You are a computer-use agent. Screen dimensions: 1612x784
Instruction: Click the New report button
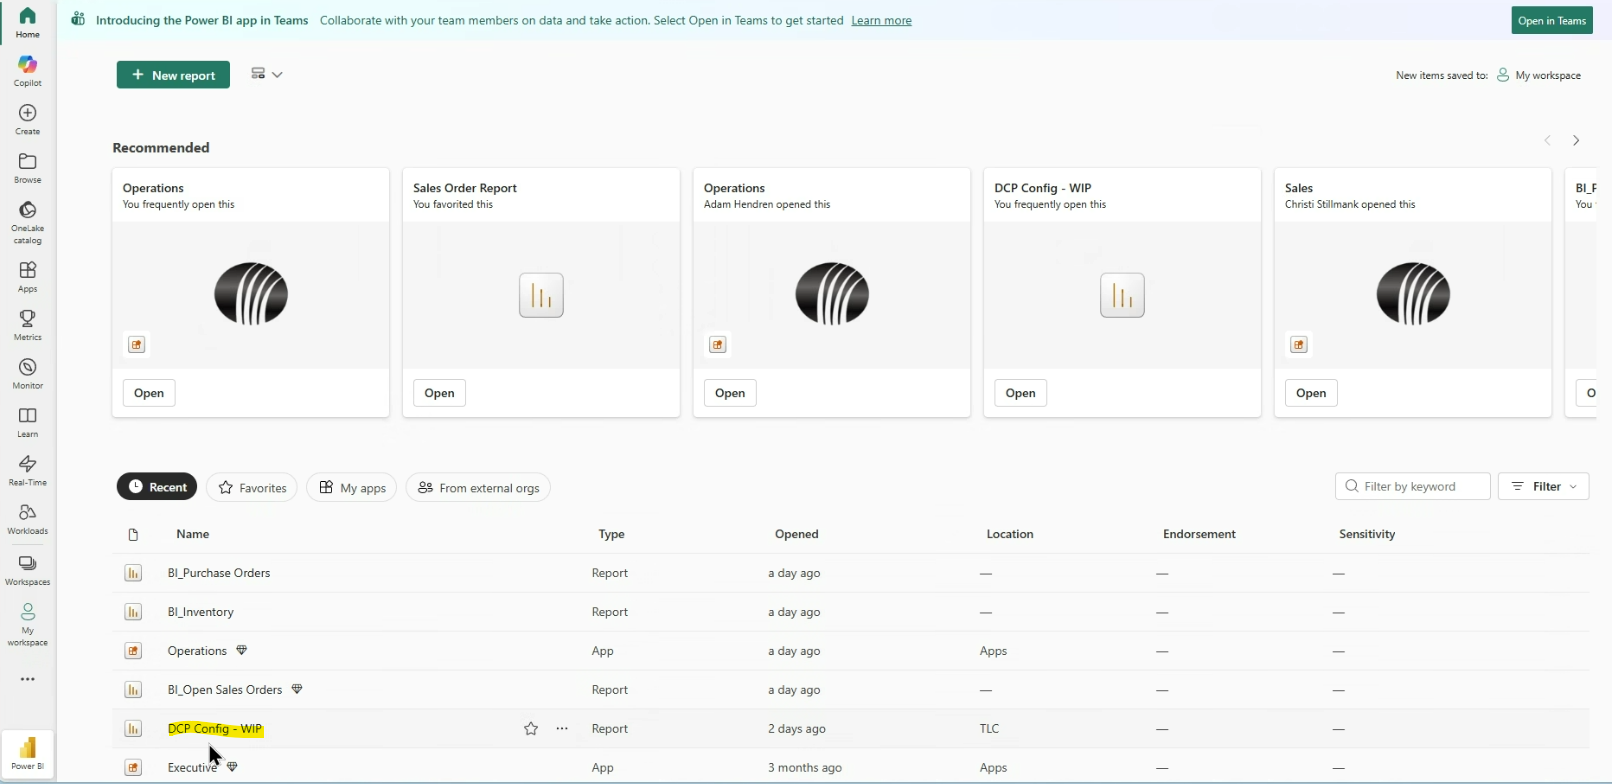pyautogui.click(x=173, y=75)
